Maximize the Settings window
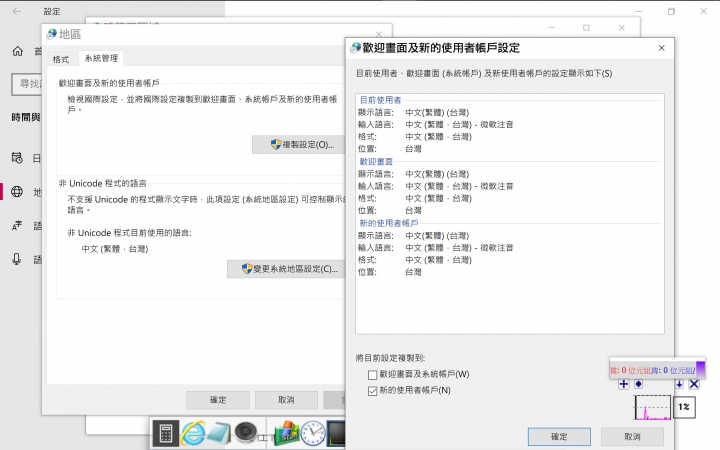 [671, 11]
